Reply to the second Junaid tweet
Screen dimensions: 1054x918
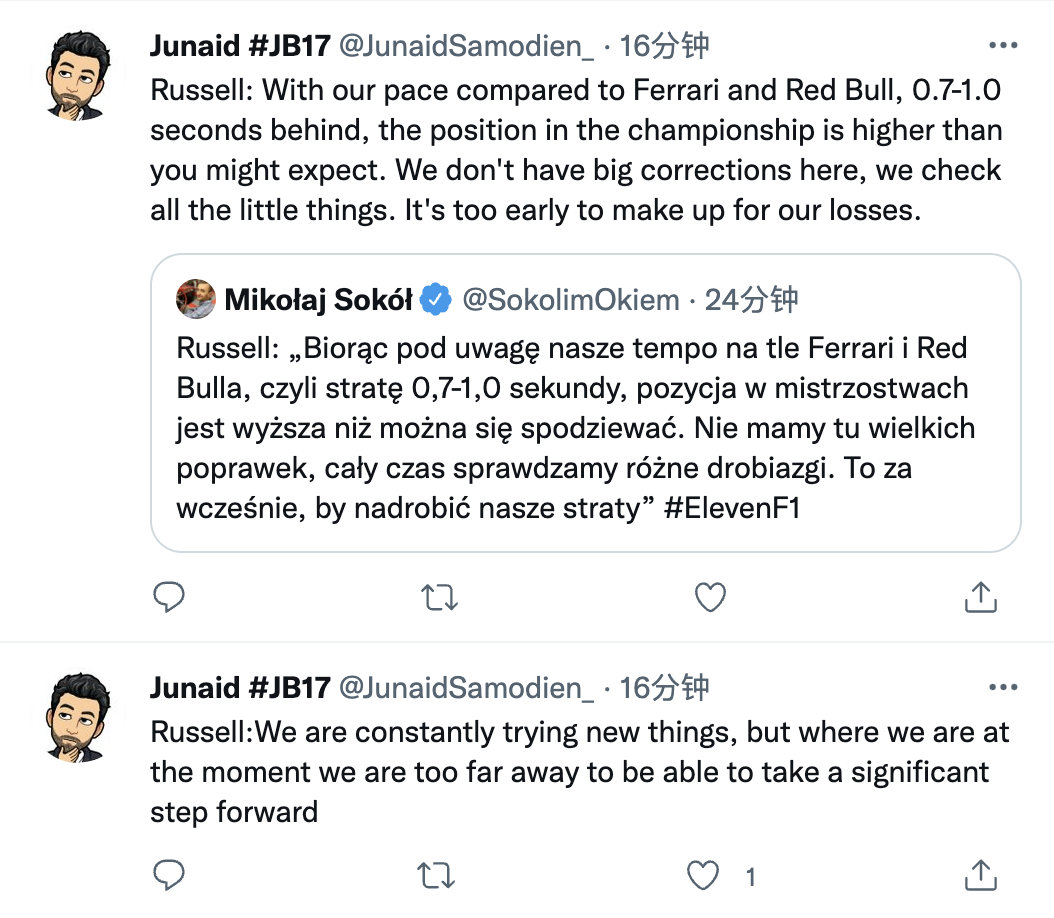coord(169,876)
